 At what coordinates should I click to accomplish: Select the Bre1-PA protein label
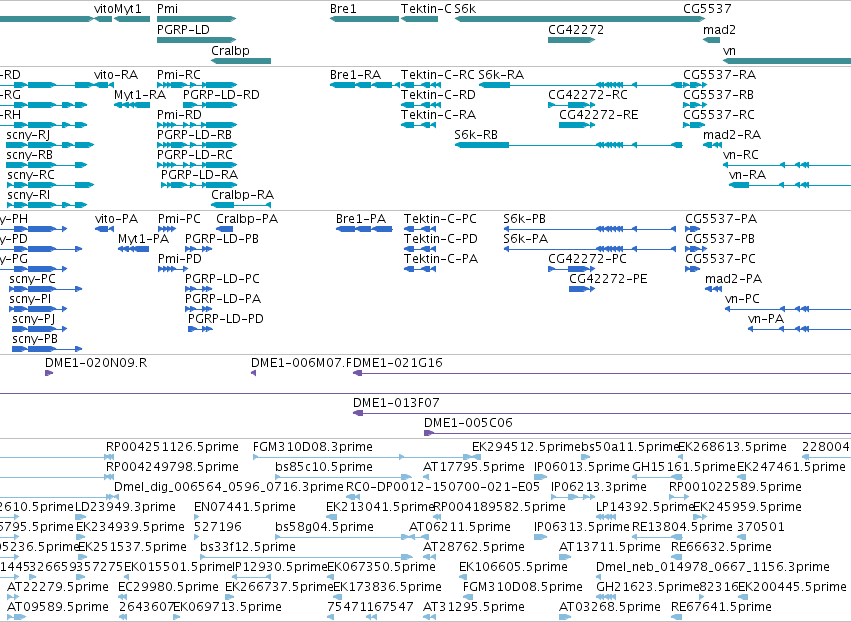(x=361, y=219)
